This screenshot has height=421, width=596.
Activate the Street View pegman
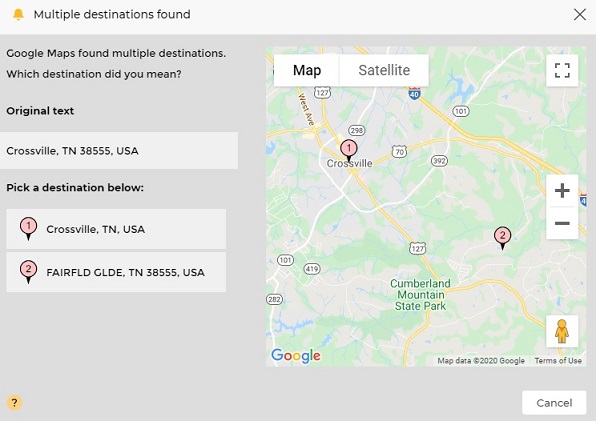(562, 331)
